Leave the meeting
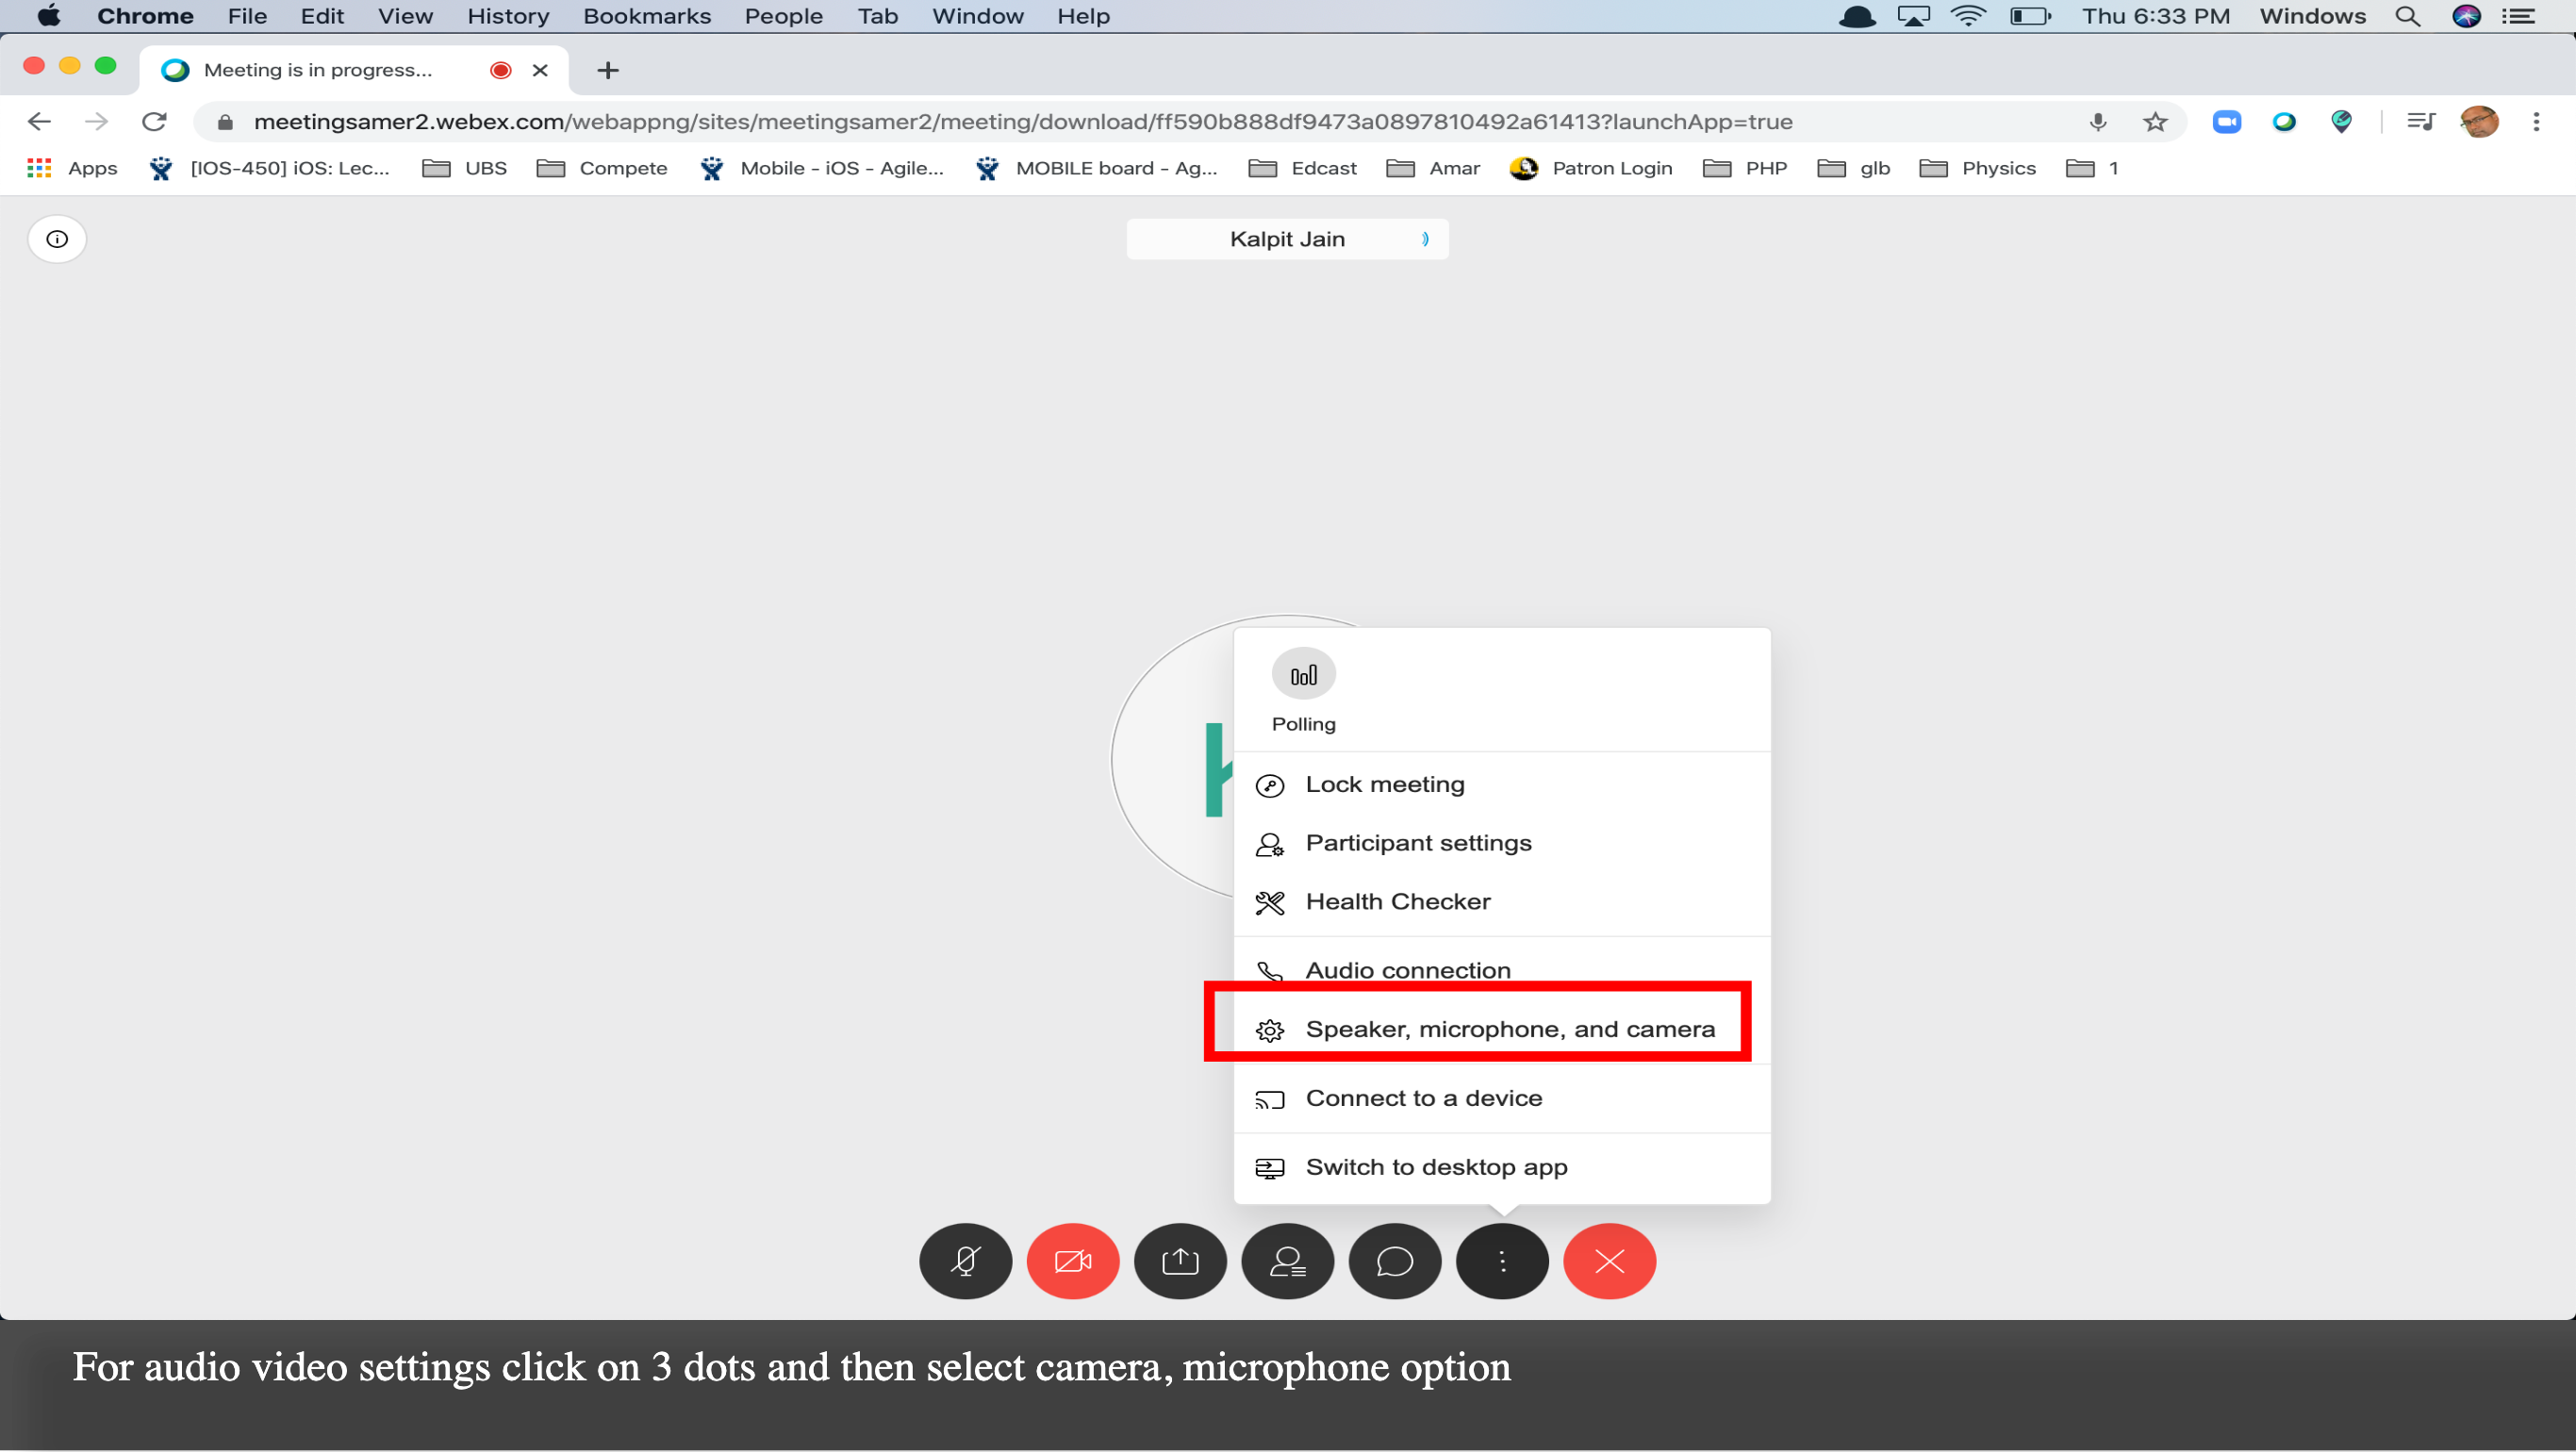Image resolution: width=2576 pixels, height=1452 pixels. point(1610,1261)
